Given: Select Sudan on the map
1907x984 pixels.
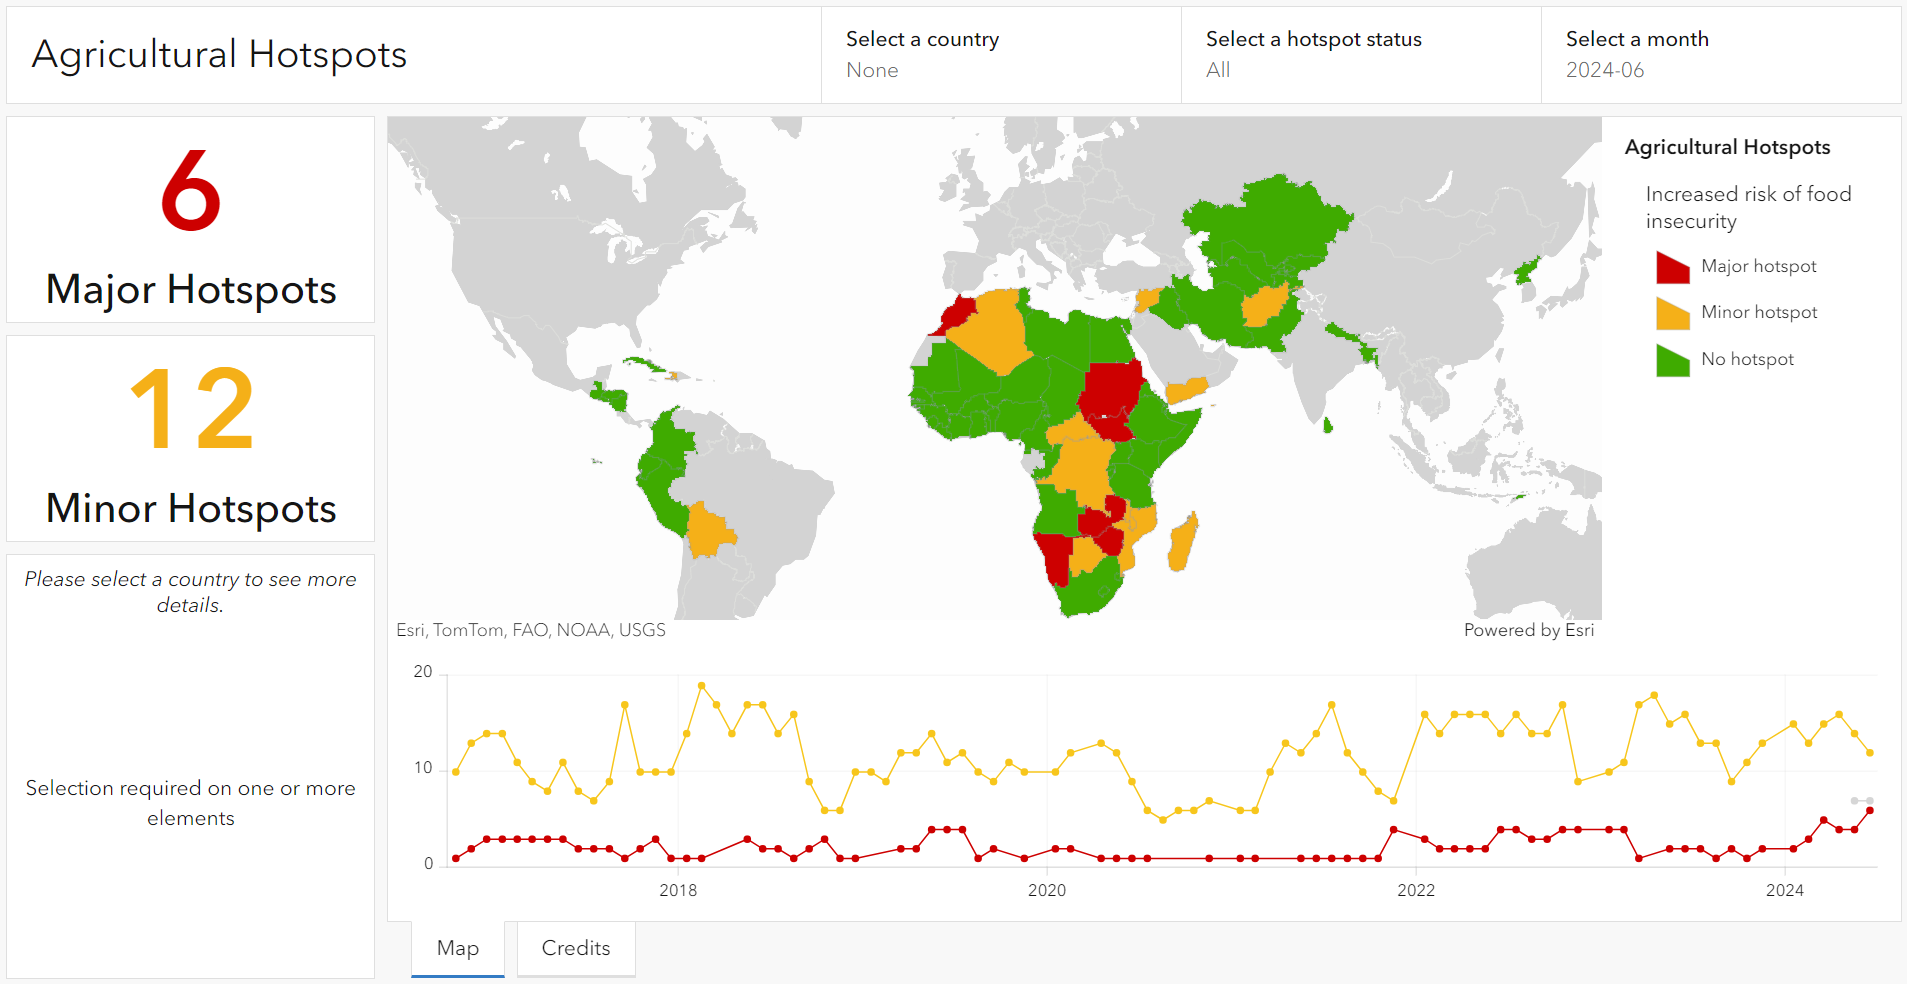Looking at the screenshot, I should pyautogui.click(x=1113, y=390).
